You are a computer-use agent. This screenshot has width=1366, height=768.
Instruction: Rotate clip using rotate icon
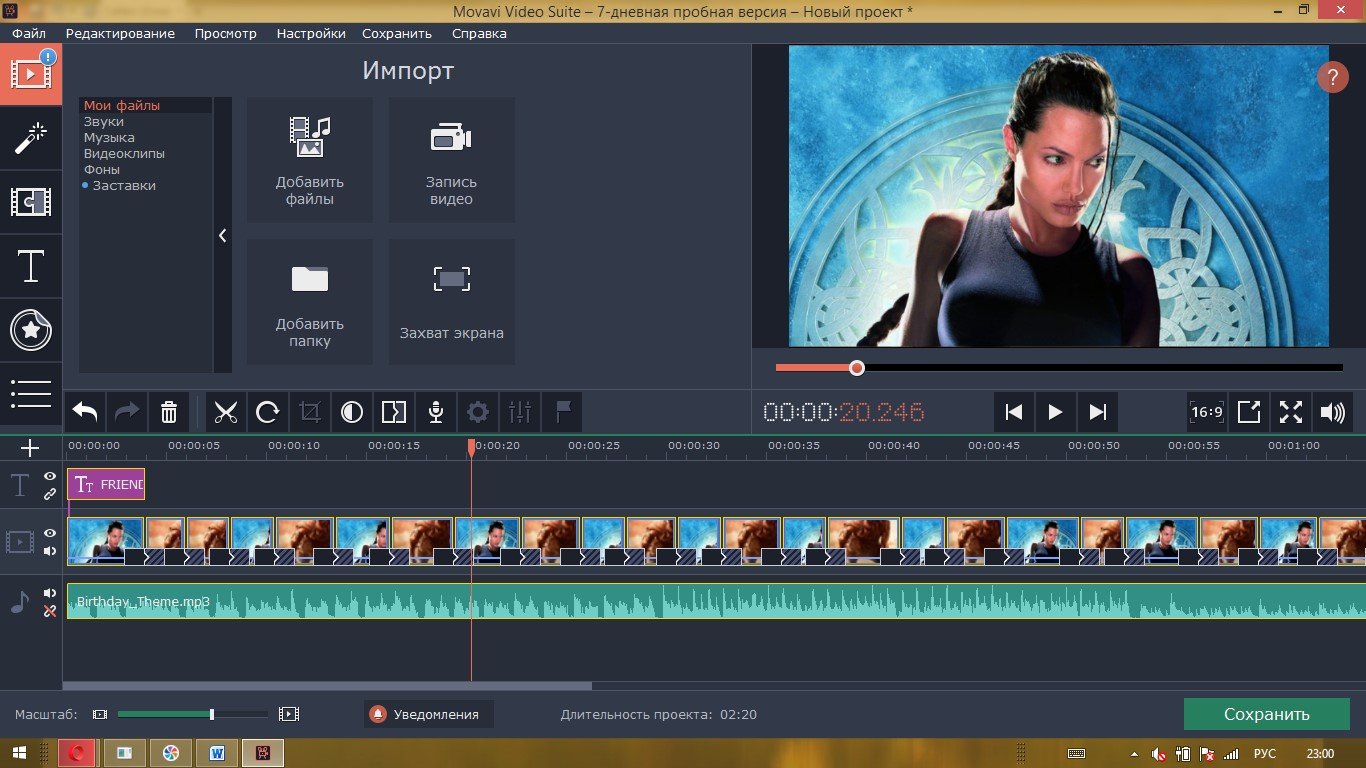click(x=268, y=412)
